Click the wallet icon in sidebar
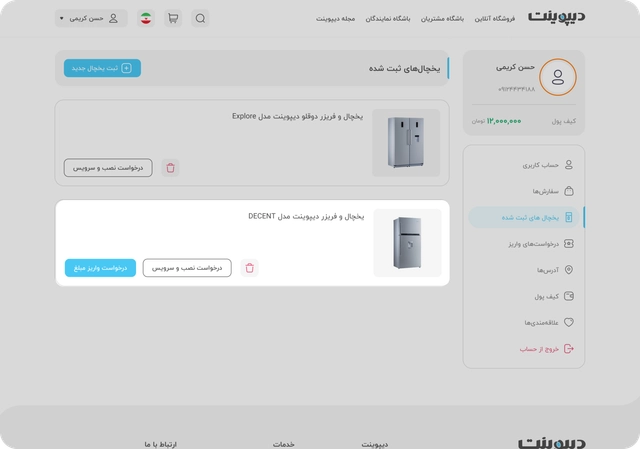Image resolution: width=640 pixels, height=449 pixels. (x=569, y=296)
